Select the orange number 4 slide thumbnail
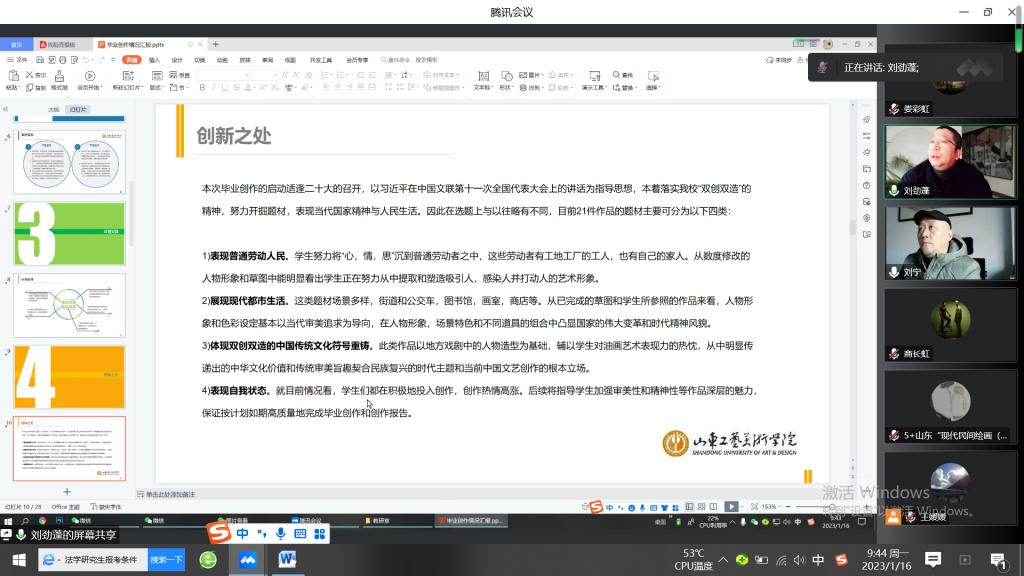Image resolution: width=1024 pixels, height=576 pixels. tap(69, 377)
